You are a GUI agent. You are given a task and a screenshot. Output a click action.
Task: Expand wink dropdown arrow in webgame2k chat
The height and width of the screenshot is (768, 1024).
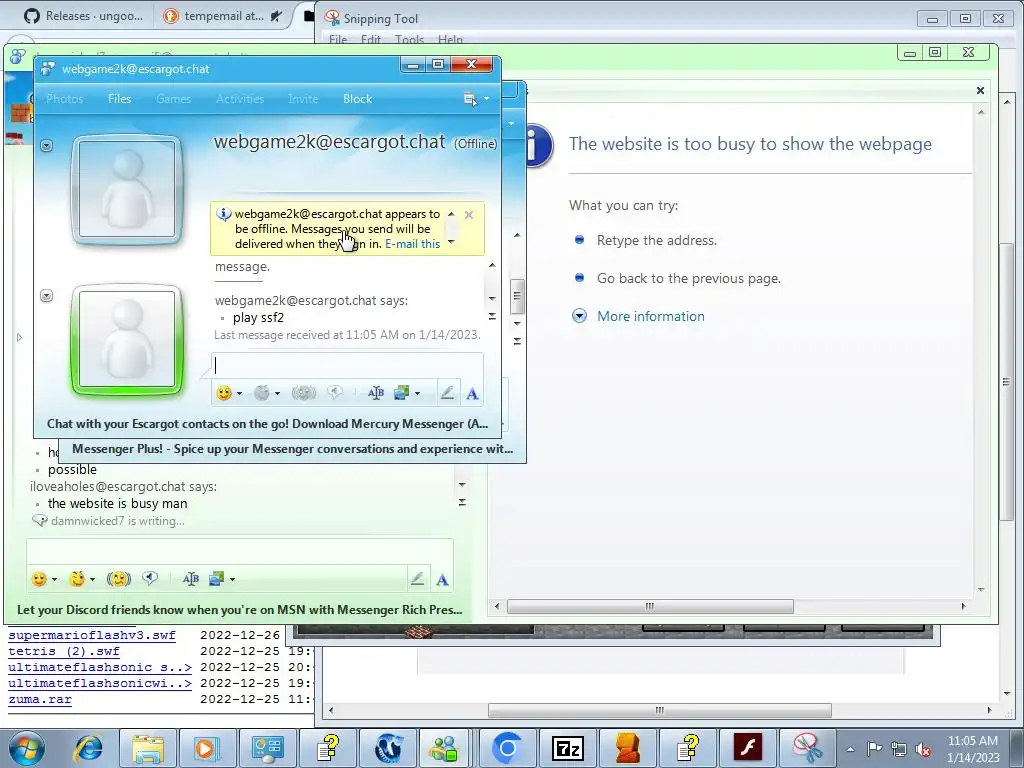[x=278, y=393]
